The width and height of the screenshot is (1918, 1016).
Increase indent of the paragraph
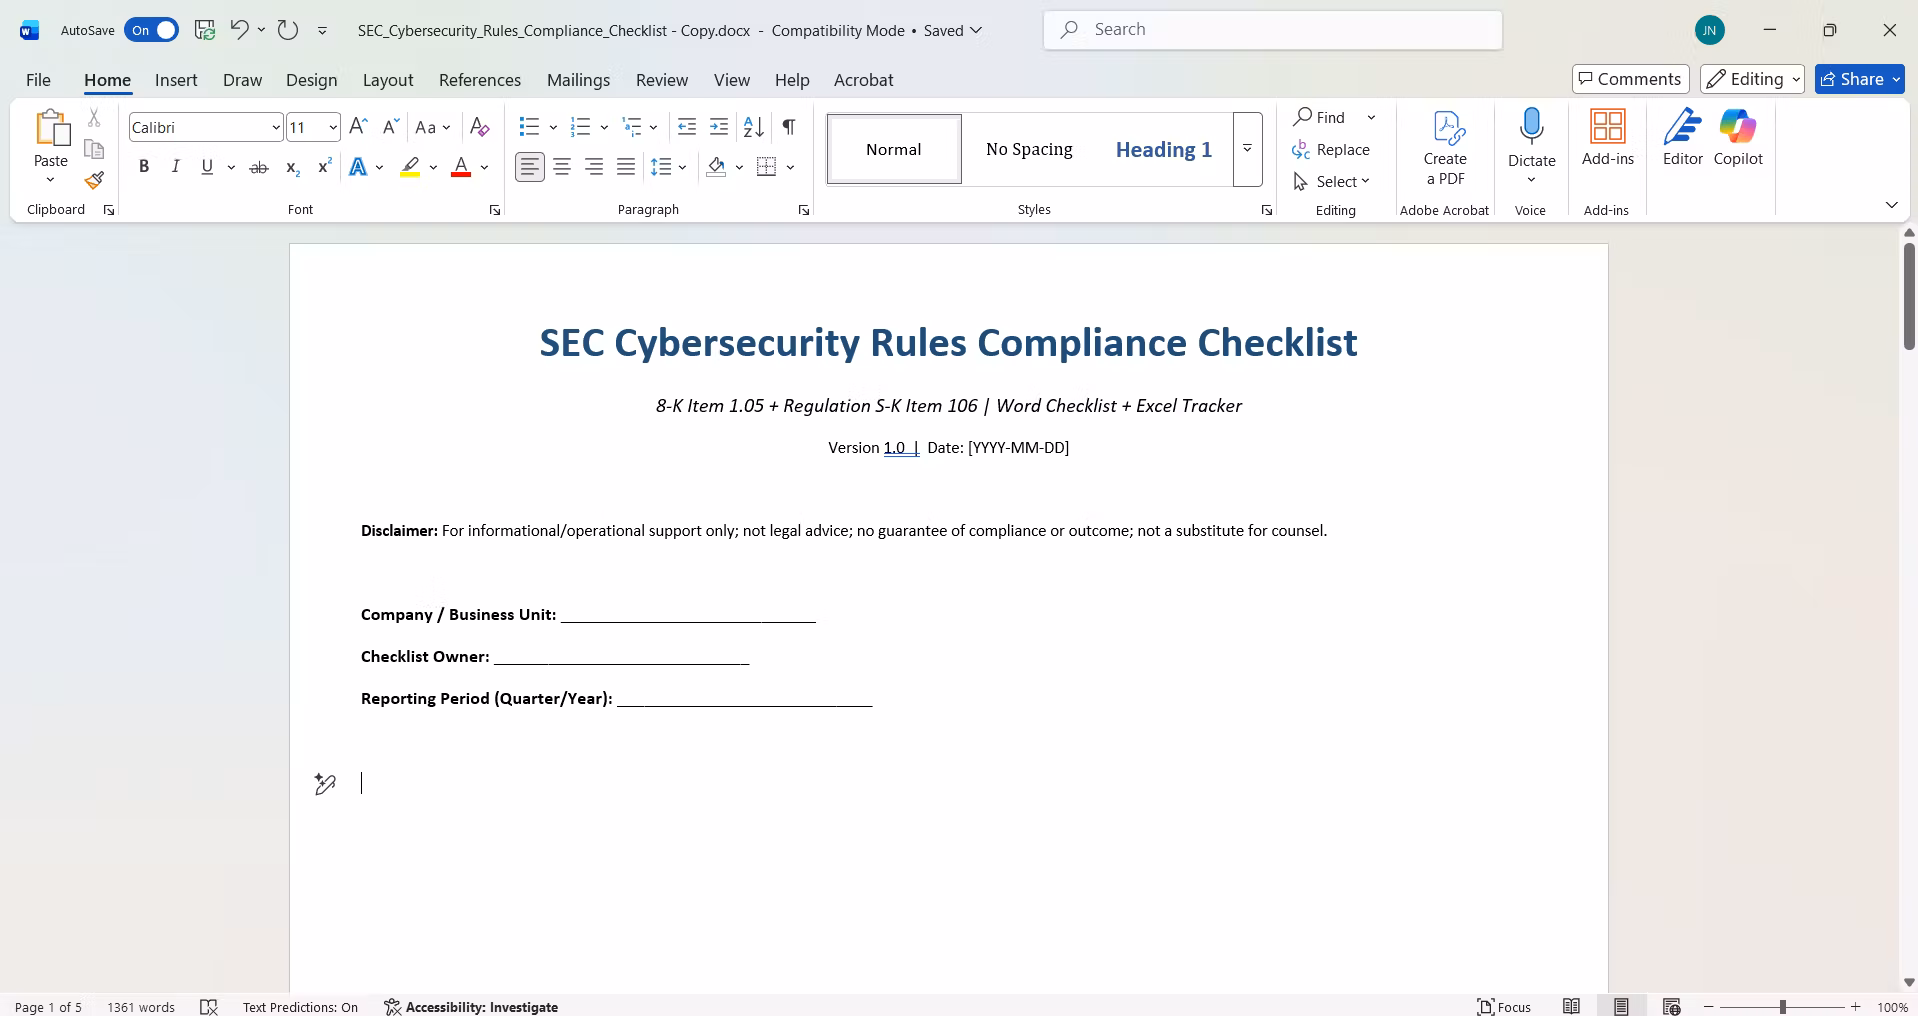(x=719, y=127)
